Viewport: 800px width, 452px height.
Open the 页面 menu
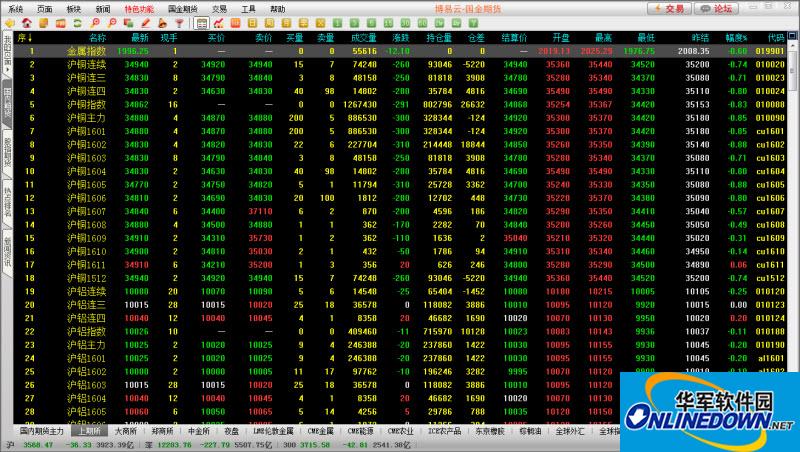click(x=45, y=9)
